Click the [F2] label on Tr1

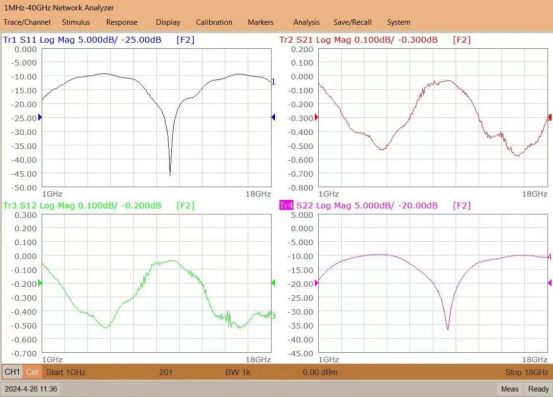[186, 40]
